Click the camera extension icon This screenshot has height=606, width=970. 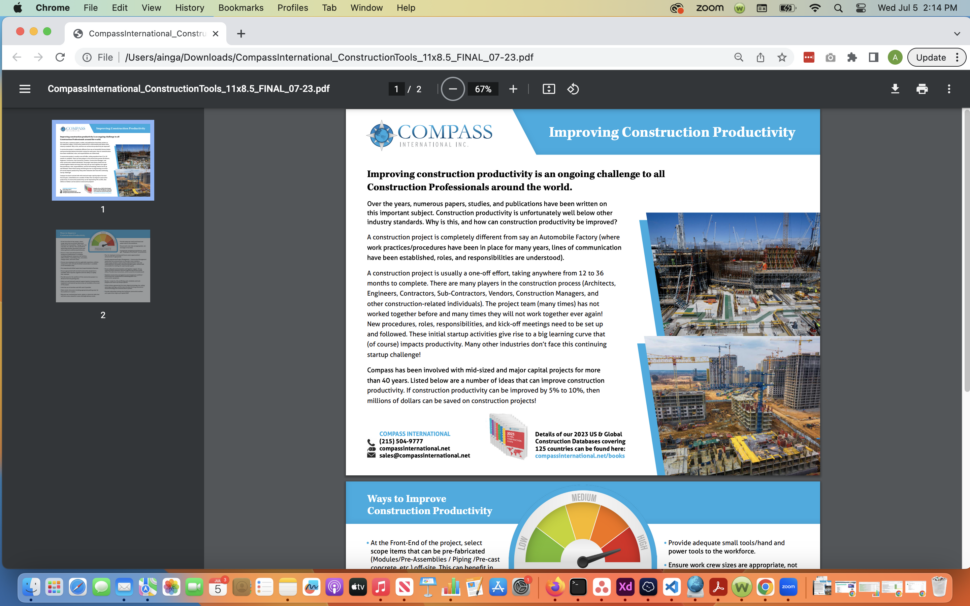click(830, 58)
